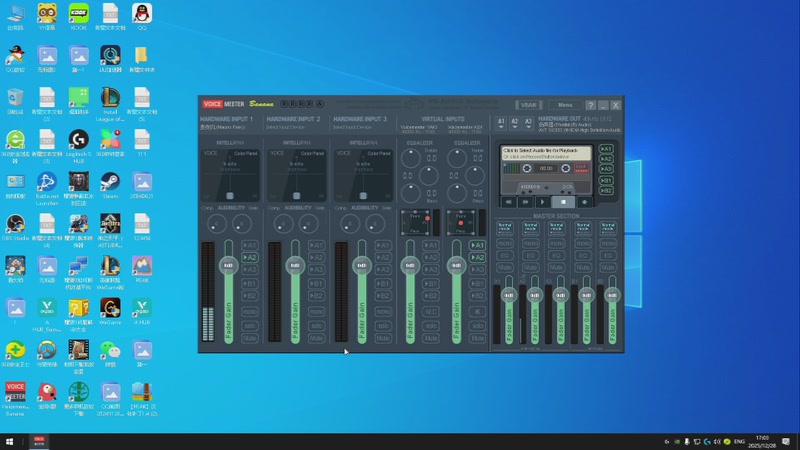The image size is (800, 450).
Task: Open KOOK desktop shortcut
Action: (x=79, y=16)
